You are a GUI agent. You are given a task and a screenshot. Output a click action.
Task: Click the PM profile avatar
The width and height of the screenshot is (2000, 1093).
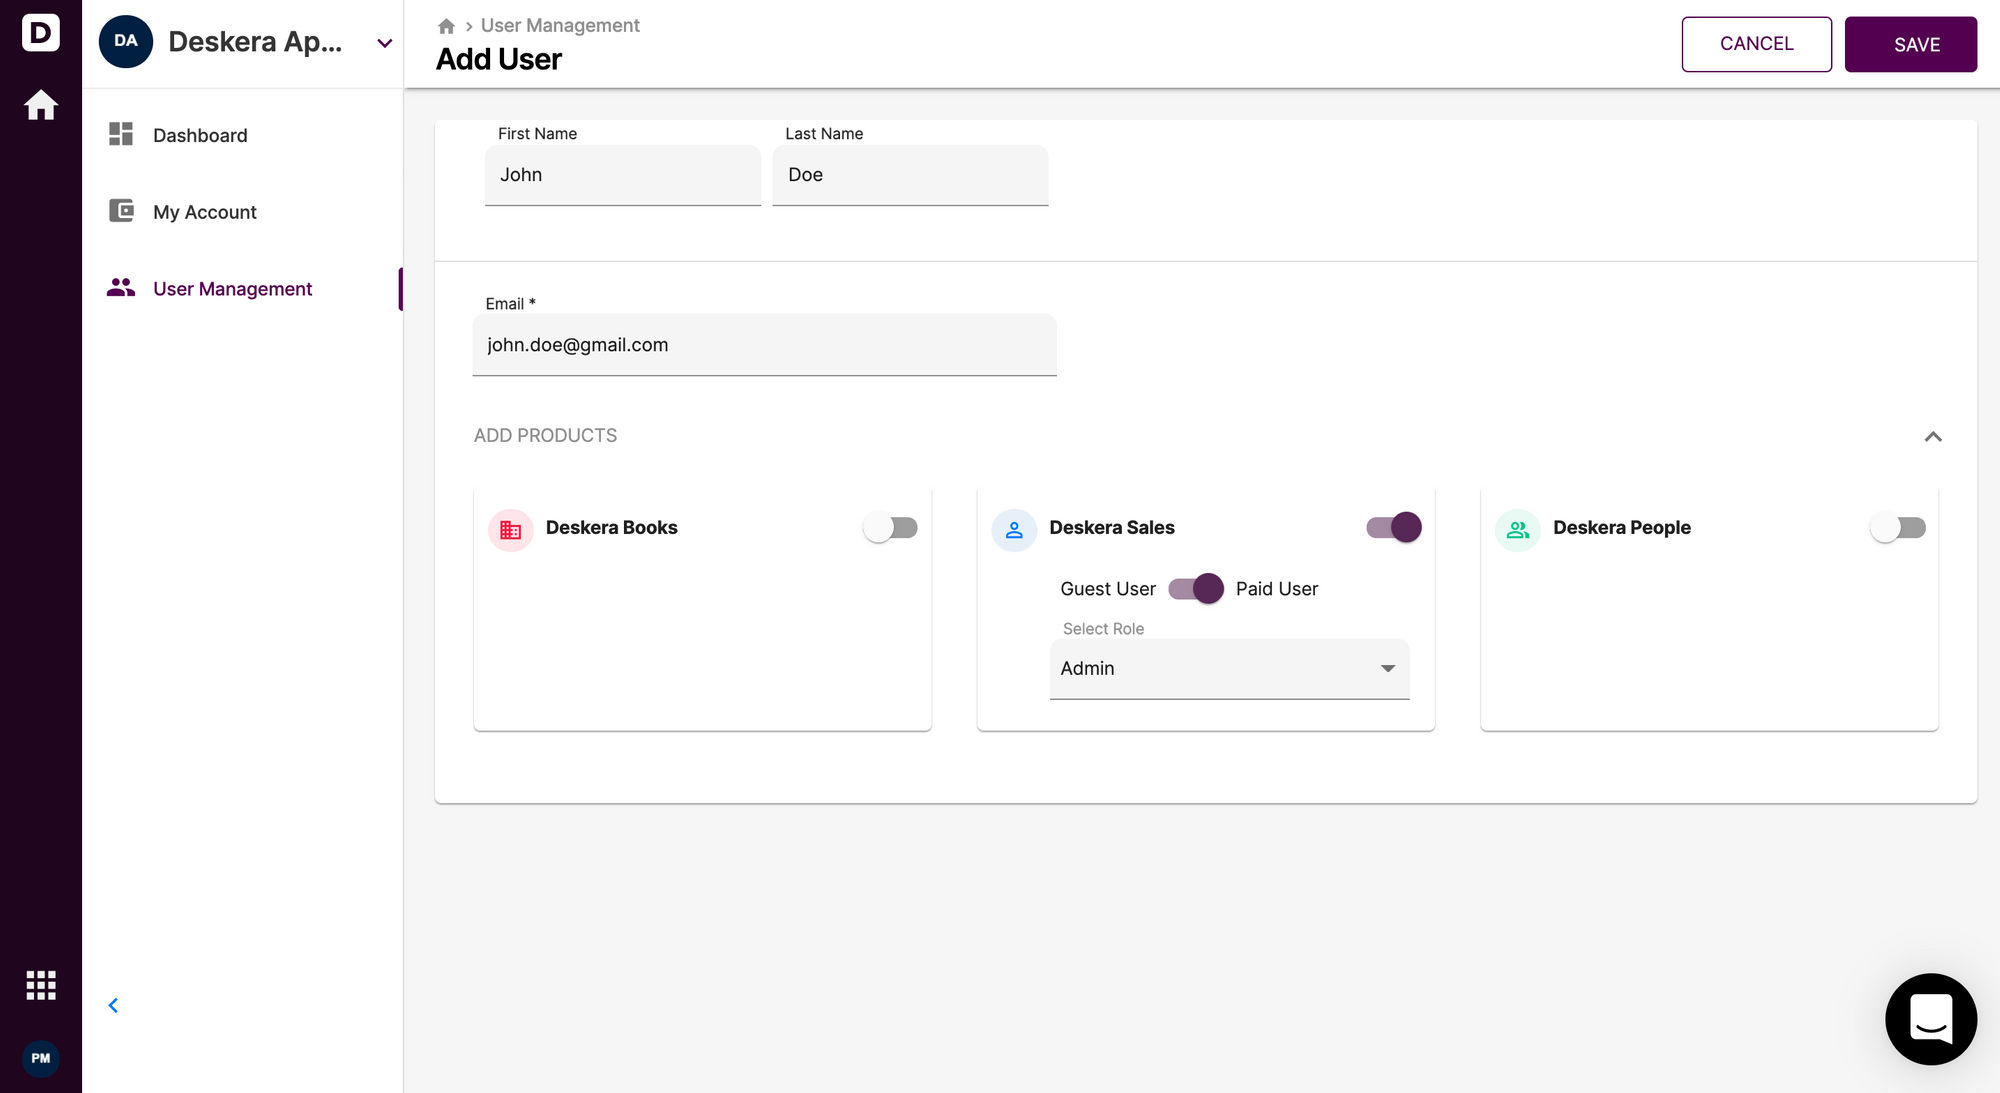point(41,1058)
